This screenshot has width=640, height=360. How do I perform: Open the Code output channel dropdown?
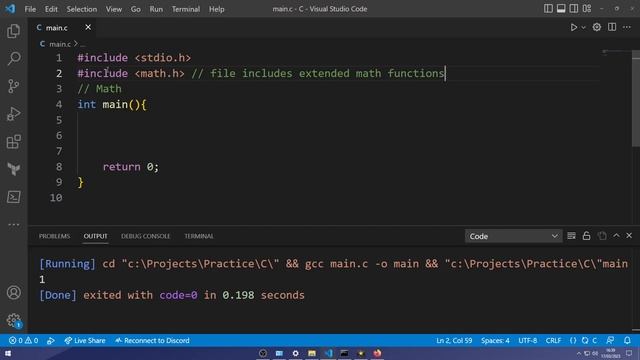coord(513,236)
